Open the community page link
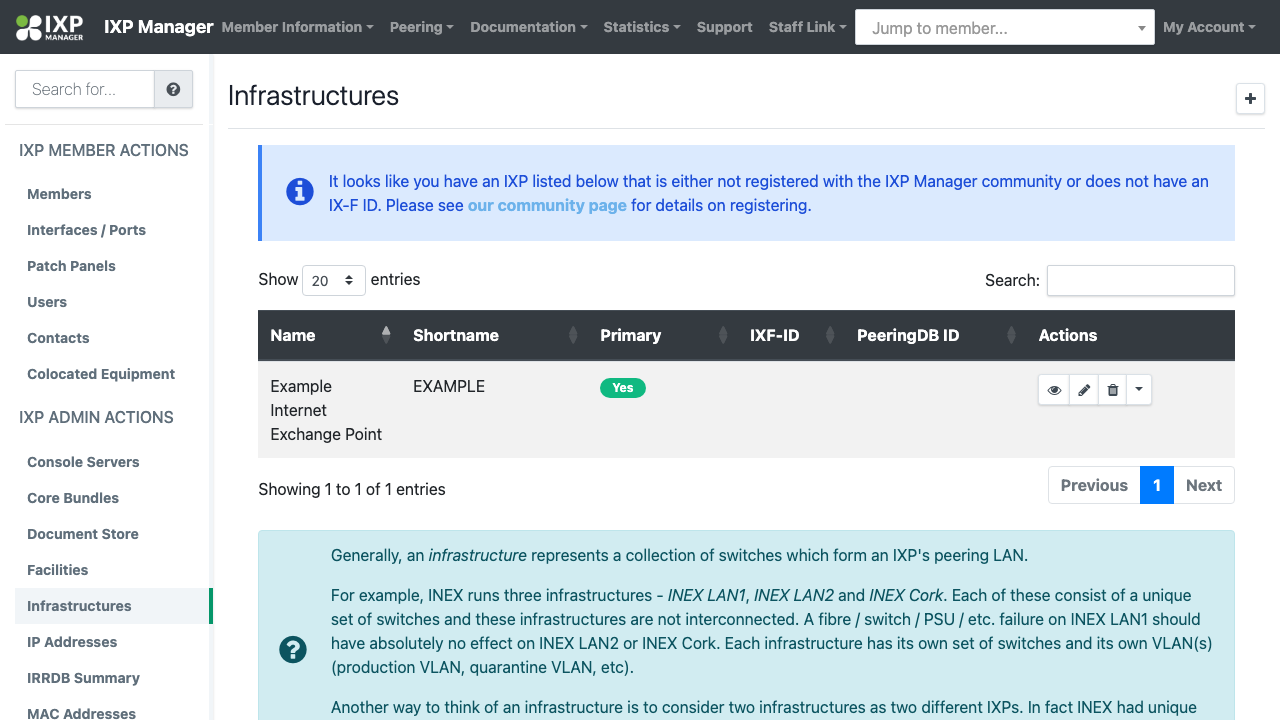The width and height of the screenshot is (1280, 720). coord(547,205)
